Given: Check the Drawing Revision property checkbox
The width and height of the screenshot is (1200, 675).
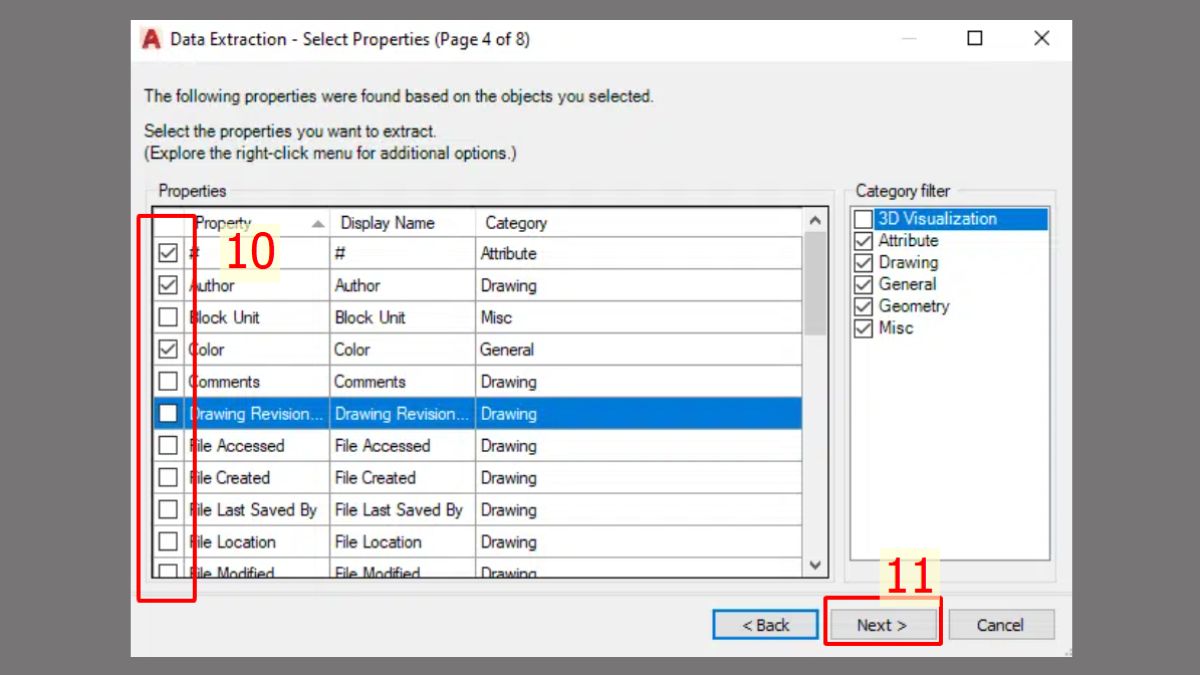Looking at the screenshot, I should pos(168,413).
